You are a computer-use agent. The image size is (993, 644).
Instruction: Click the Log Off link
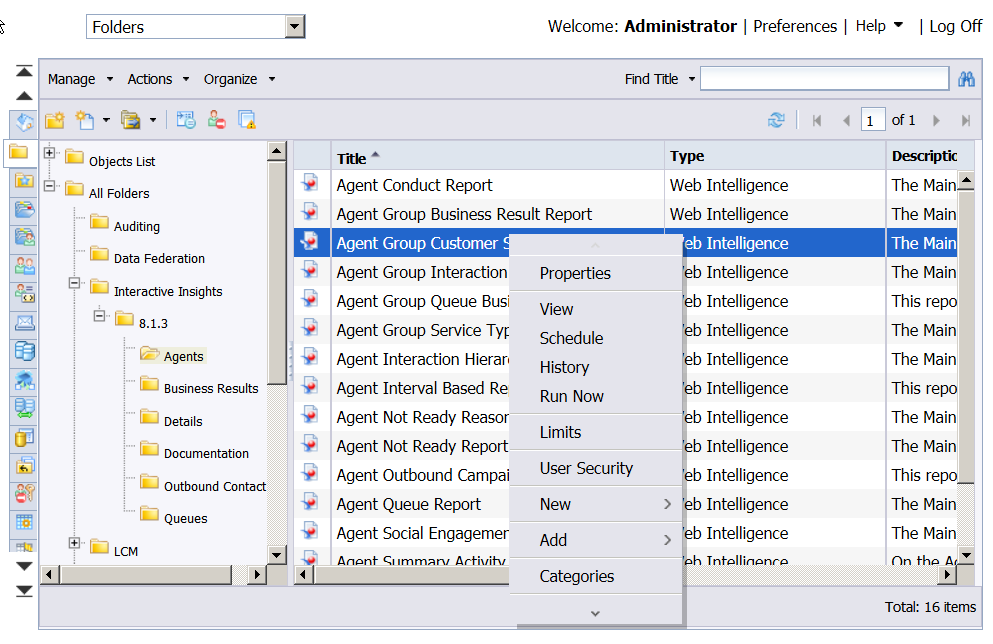(955, 26)
